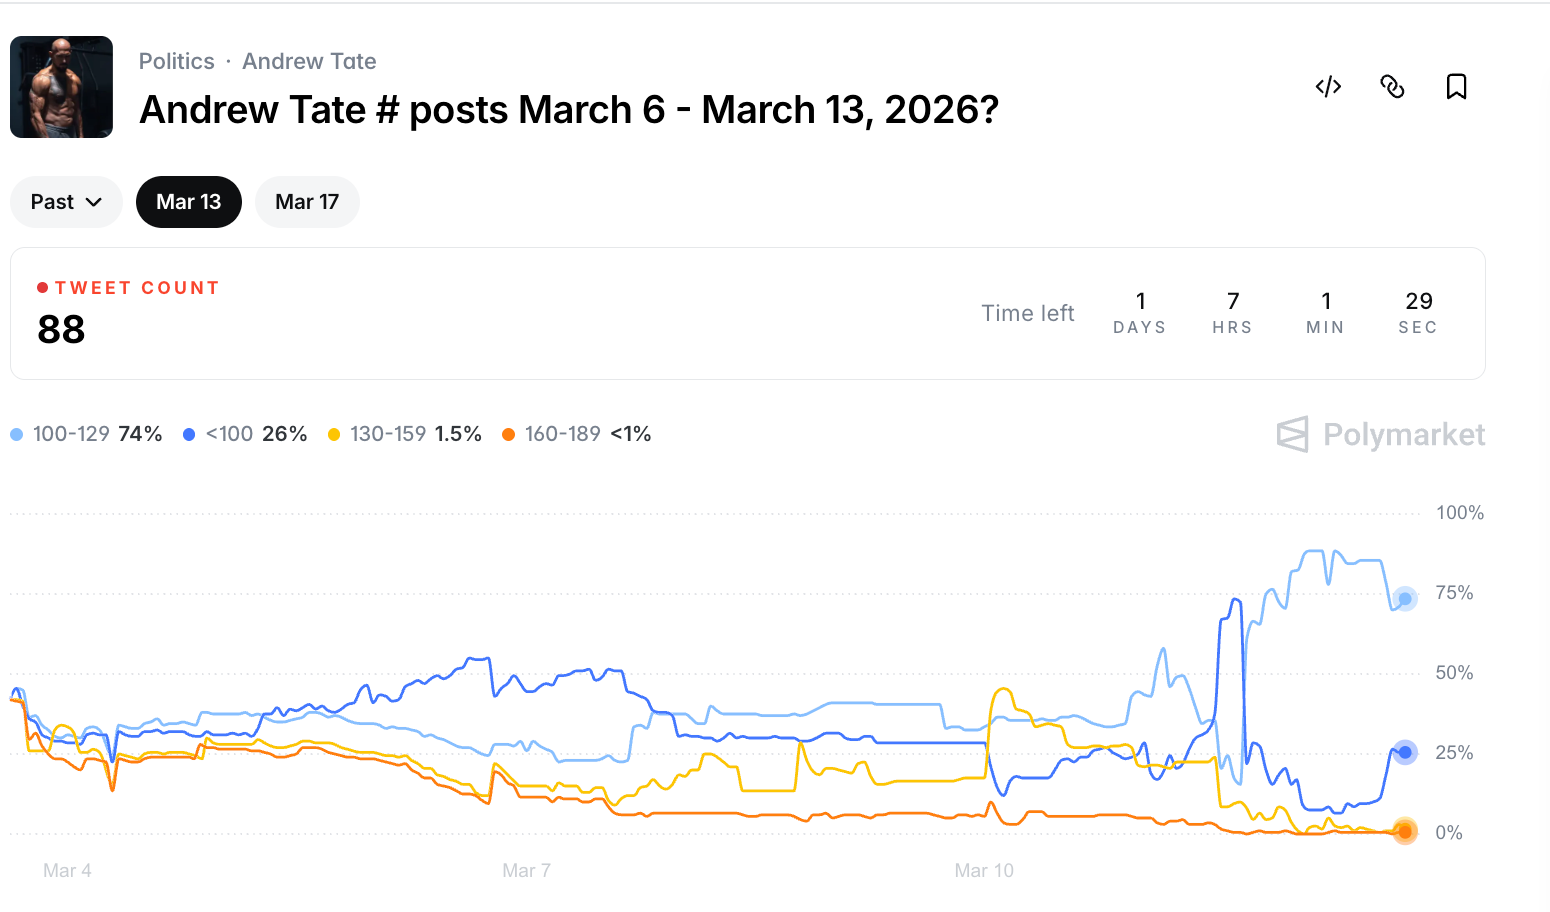Switch to the Mar 17 tab
This screenshot has width=1550, height=912.
pyautogui.click(x=307, y=202)
